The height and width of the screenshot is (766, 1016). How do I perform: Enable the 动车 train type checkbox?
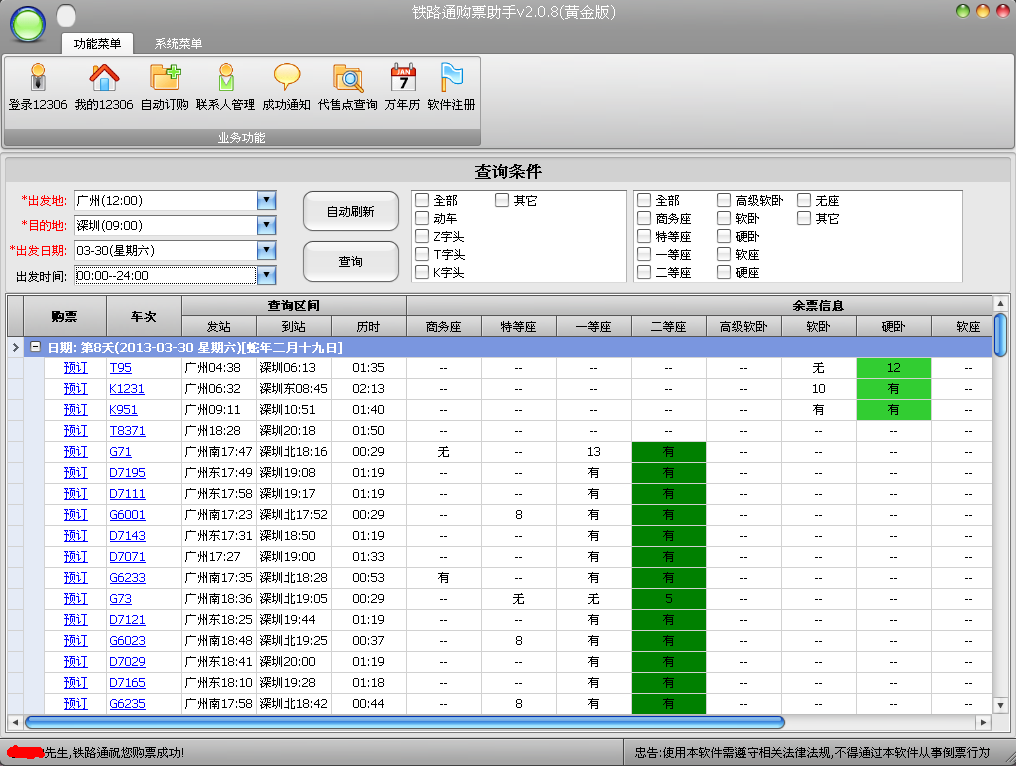click(x=423, y=218)
